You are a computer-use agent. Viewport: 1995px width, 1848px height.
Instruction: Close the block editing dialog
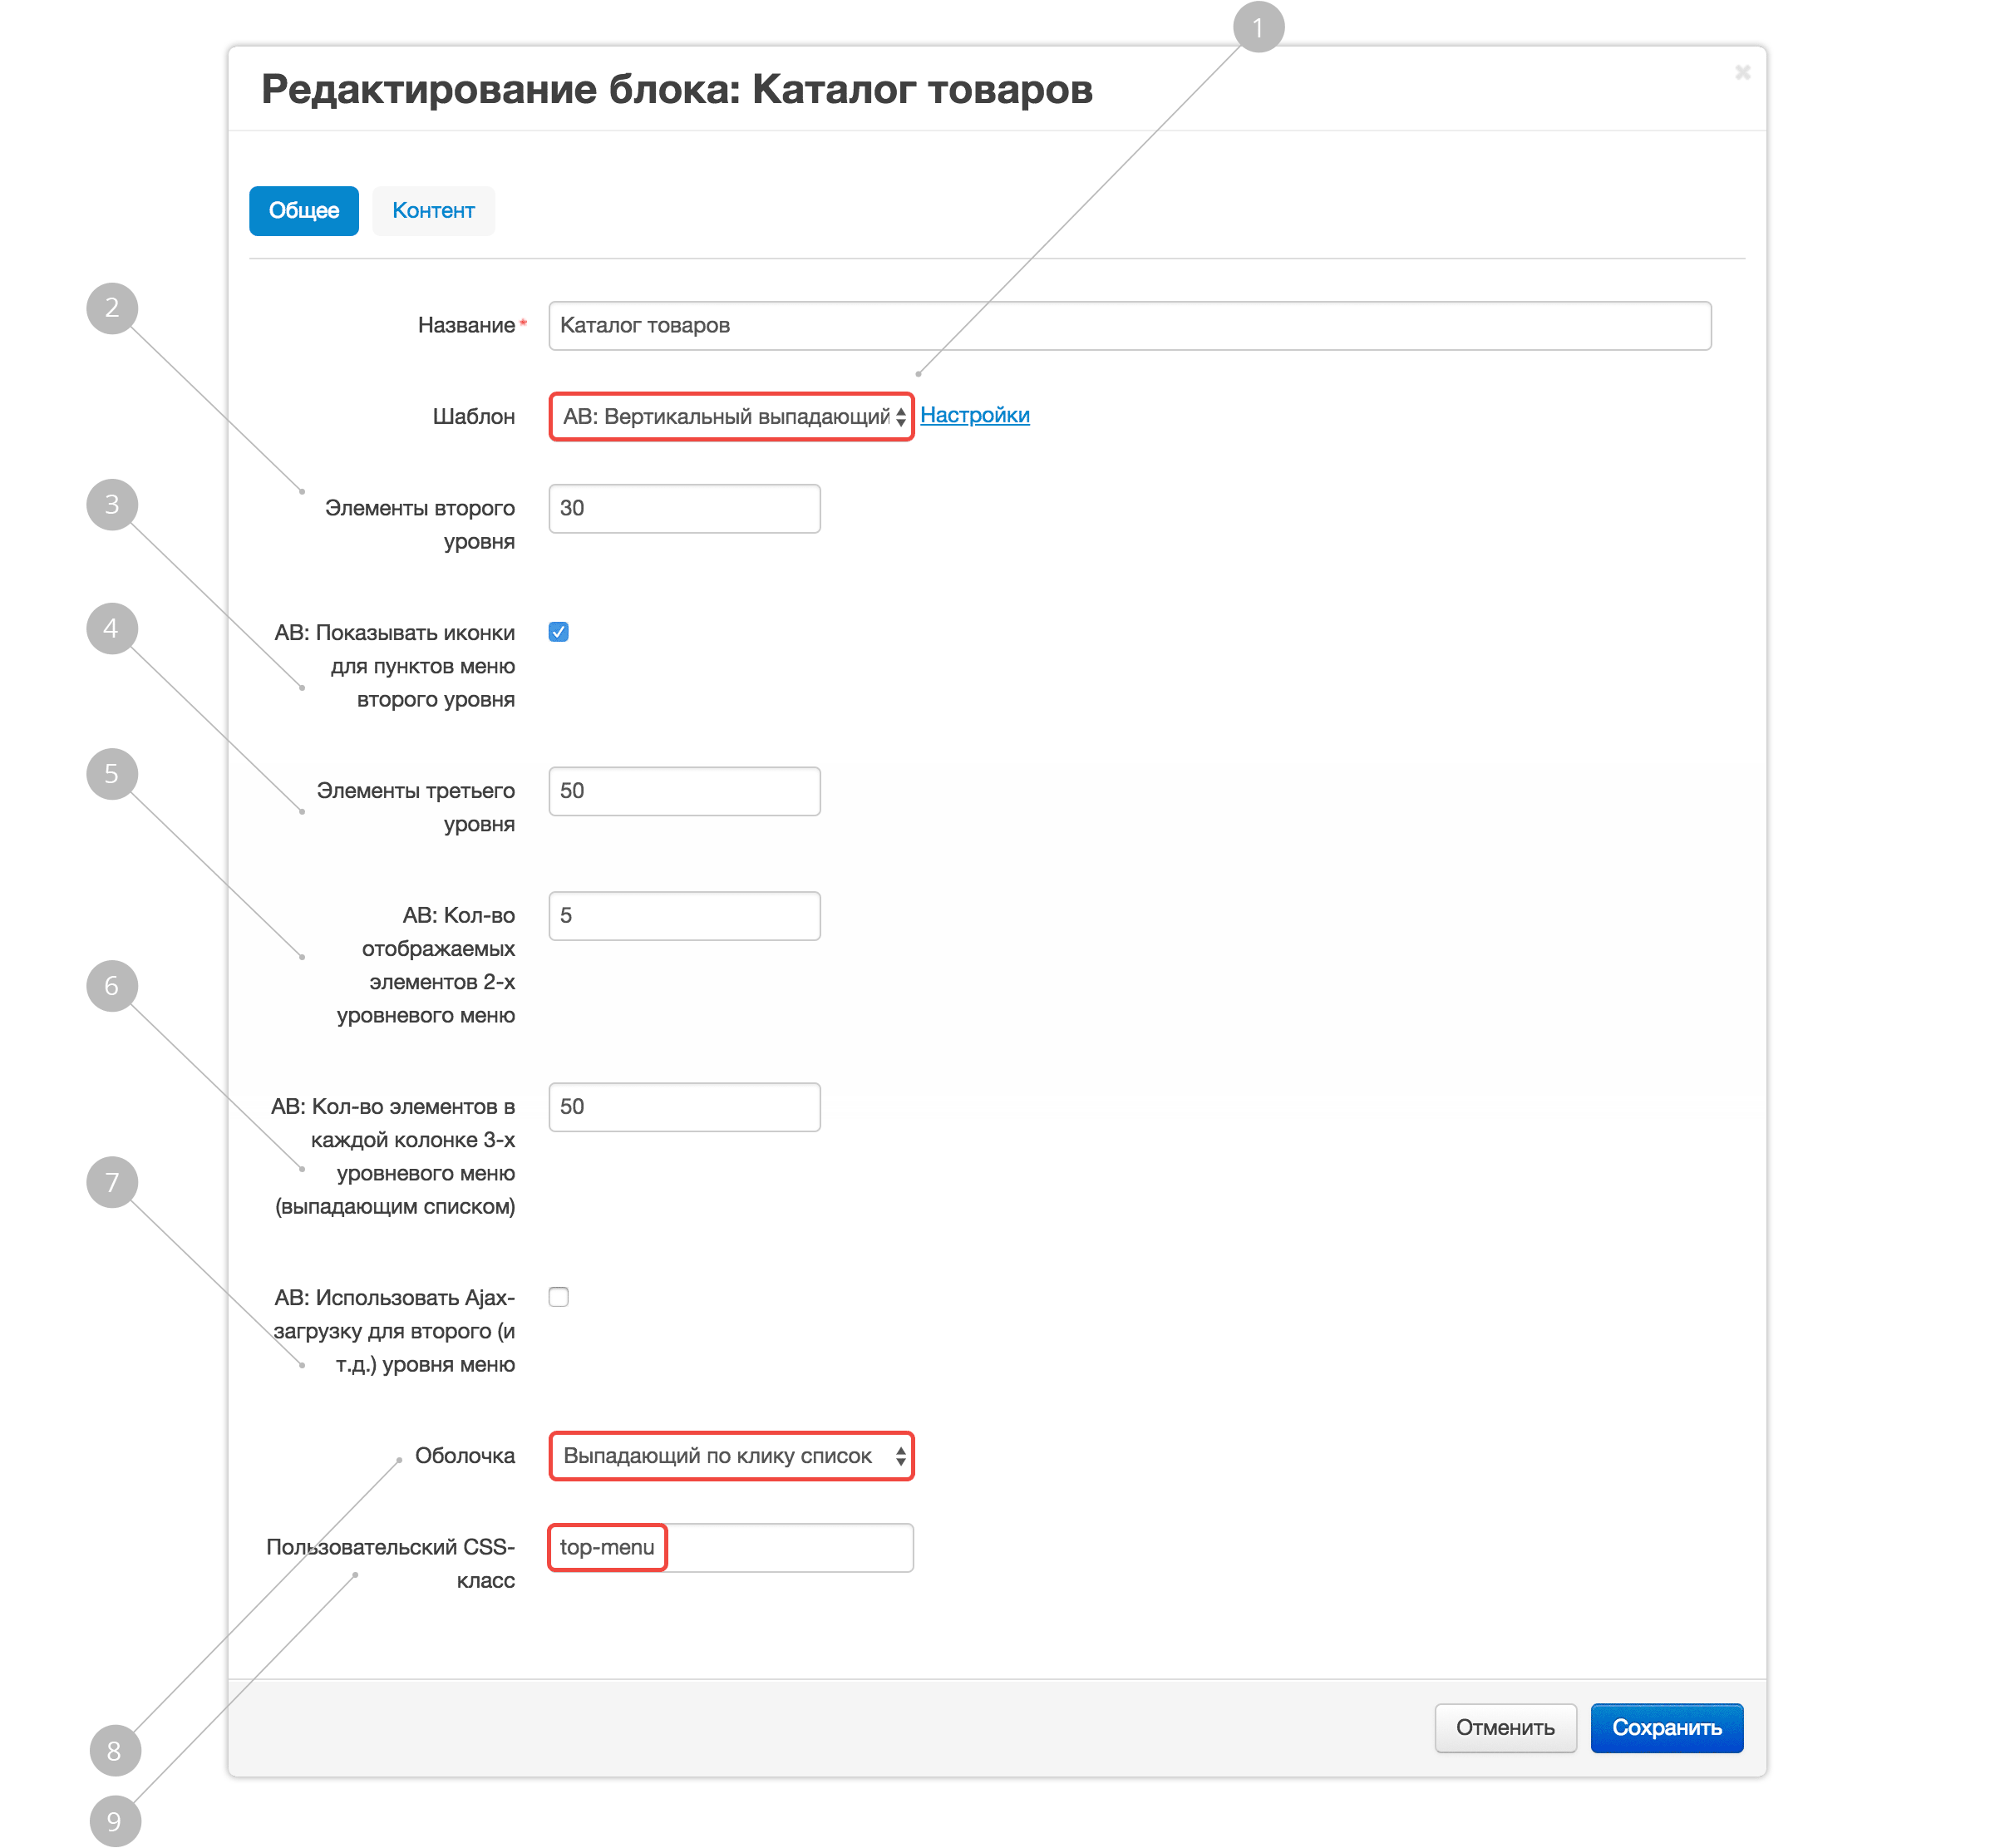click(1742, 72)
